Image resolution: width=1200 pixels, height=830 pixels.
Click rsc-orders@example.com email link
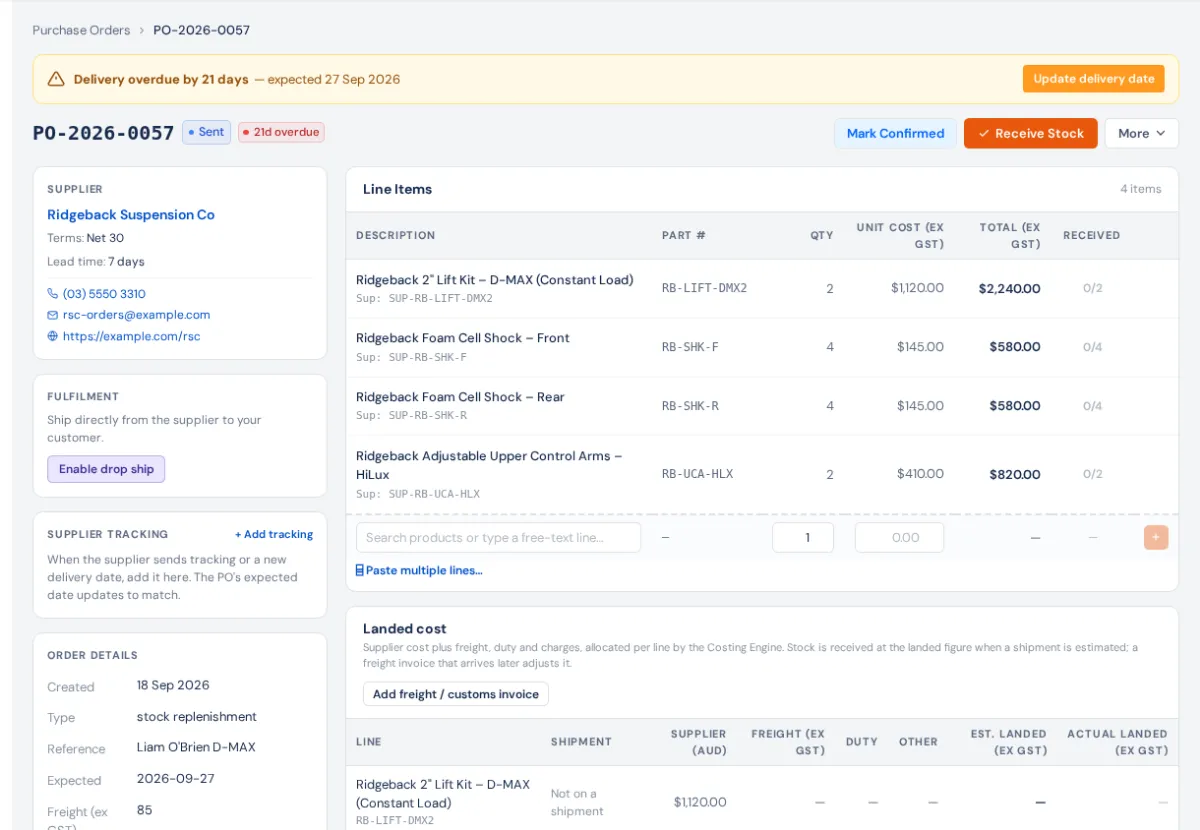click(136, 315)
